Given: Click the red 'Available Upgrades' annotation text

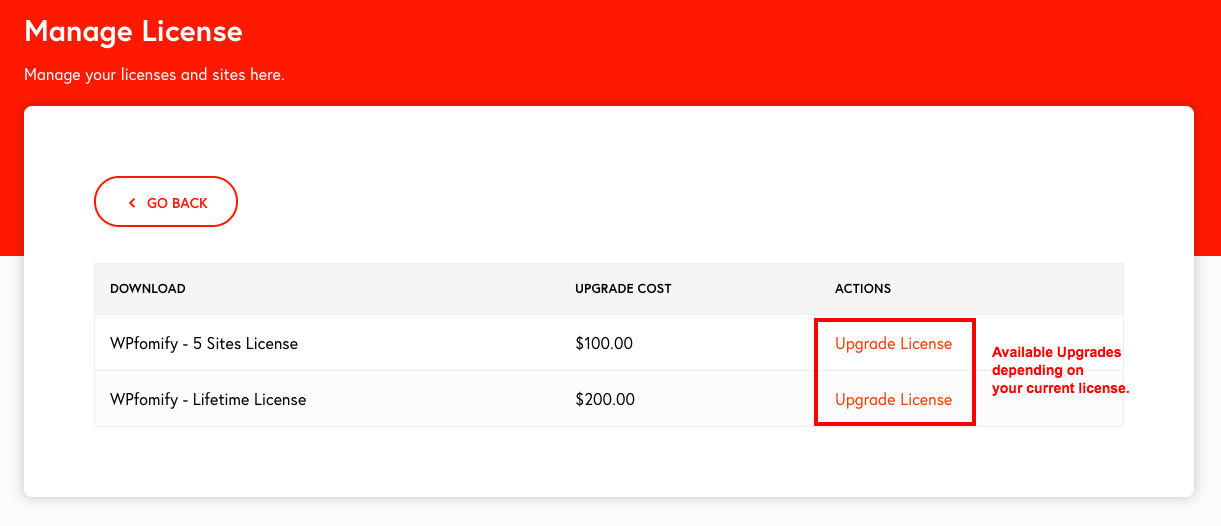Looking at the screenshot, I should 1056,352.
